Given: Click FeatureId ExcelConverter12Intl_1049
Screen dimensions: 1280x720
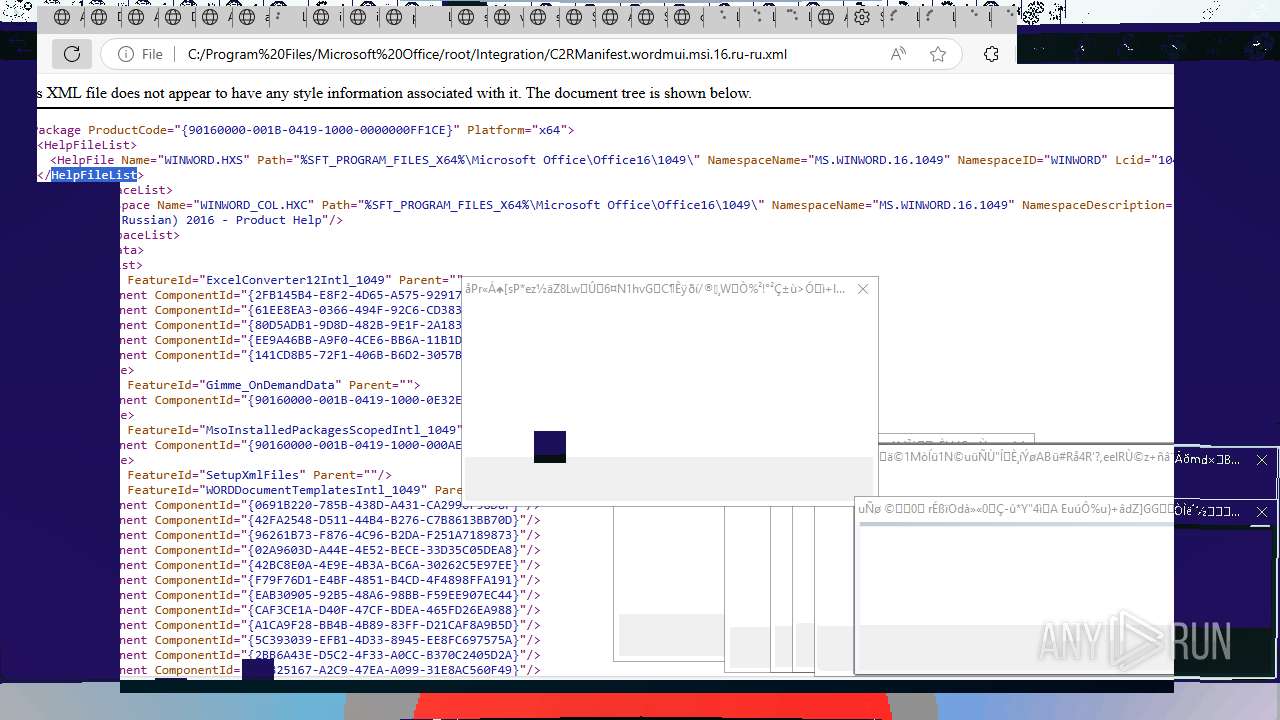Looking at the screenshot, I should 296,280.
